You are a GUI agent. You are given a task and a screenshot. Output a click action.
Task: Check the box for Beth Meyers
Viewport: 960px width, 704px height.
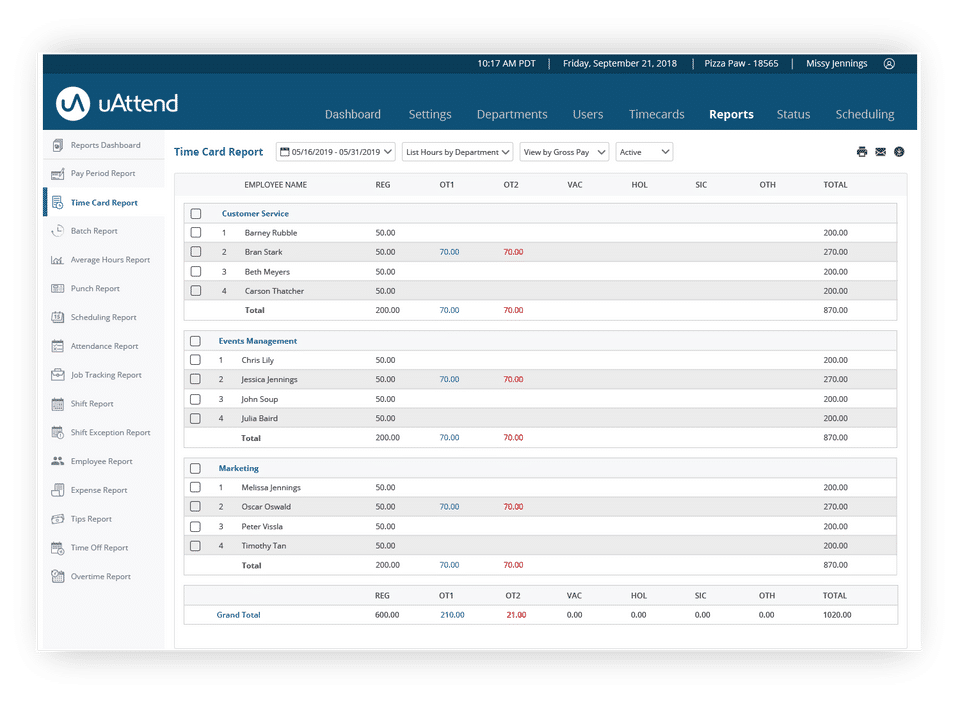pyautogui.click(x=196, y=271)
